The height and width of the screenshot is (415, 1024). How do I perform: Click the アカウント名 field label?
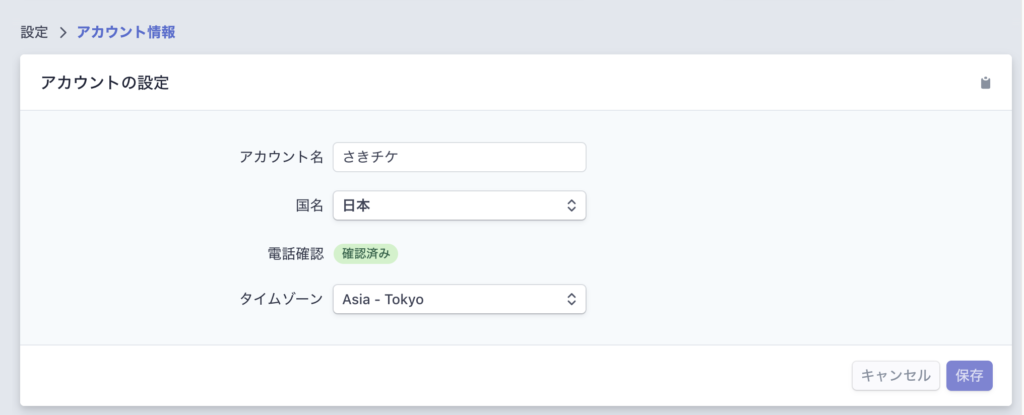pyautogui.click(x=281, y=158)
